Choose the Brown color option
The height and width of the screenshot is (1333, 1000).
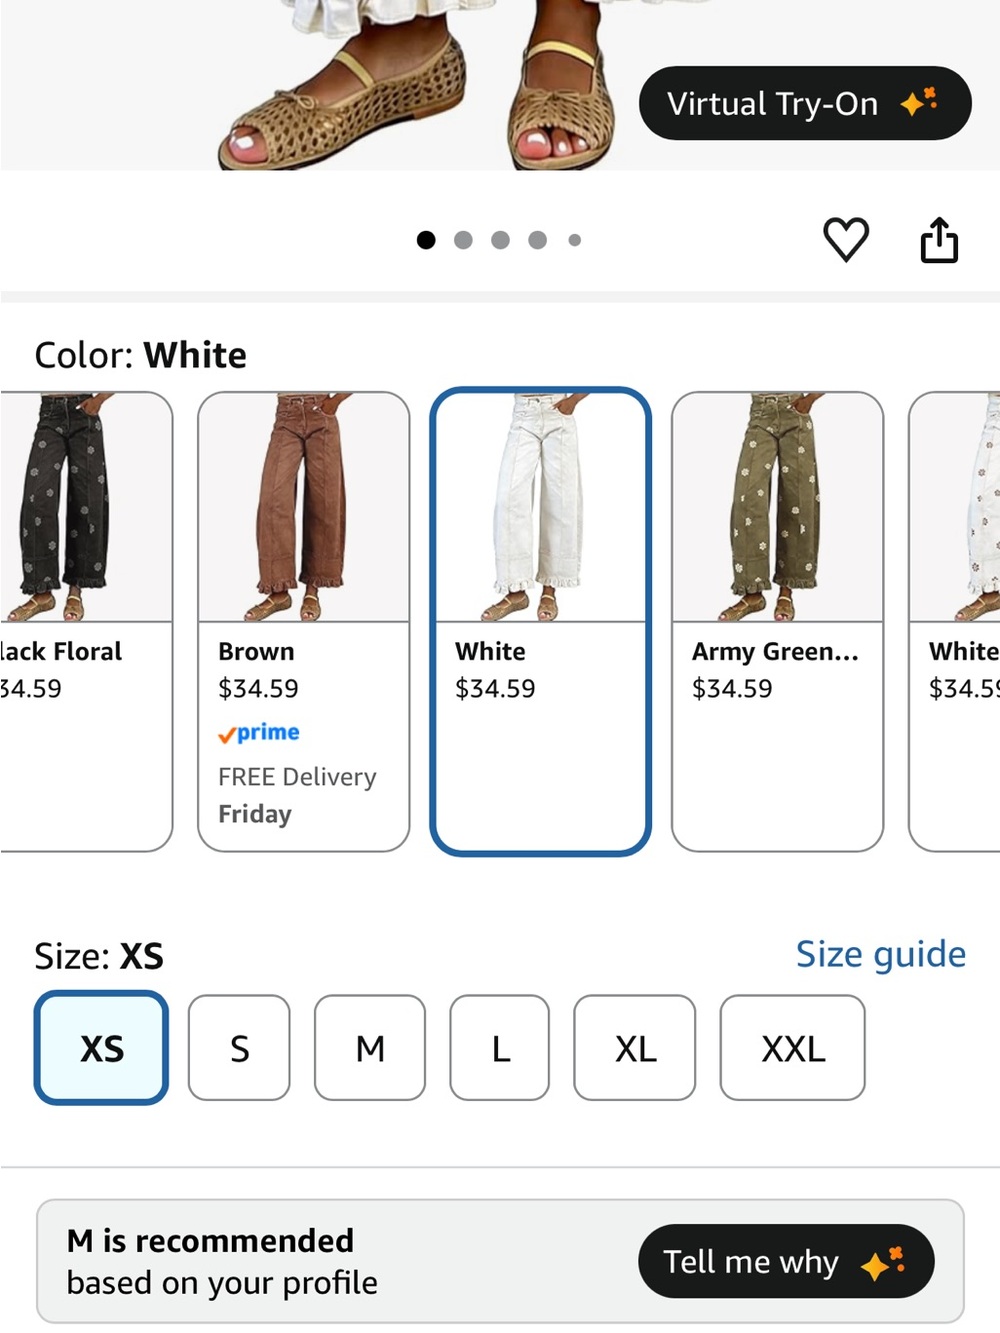point(304,621)
